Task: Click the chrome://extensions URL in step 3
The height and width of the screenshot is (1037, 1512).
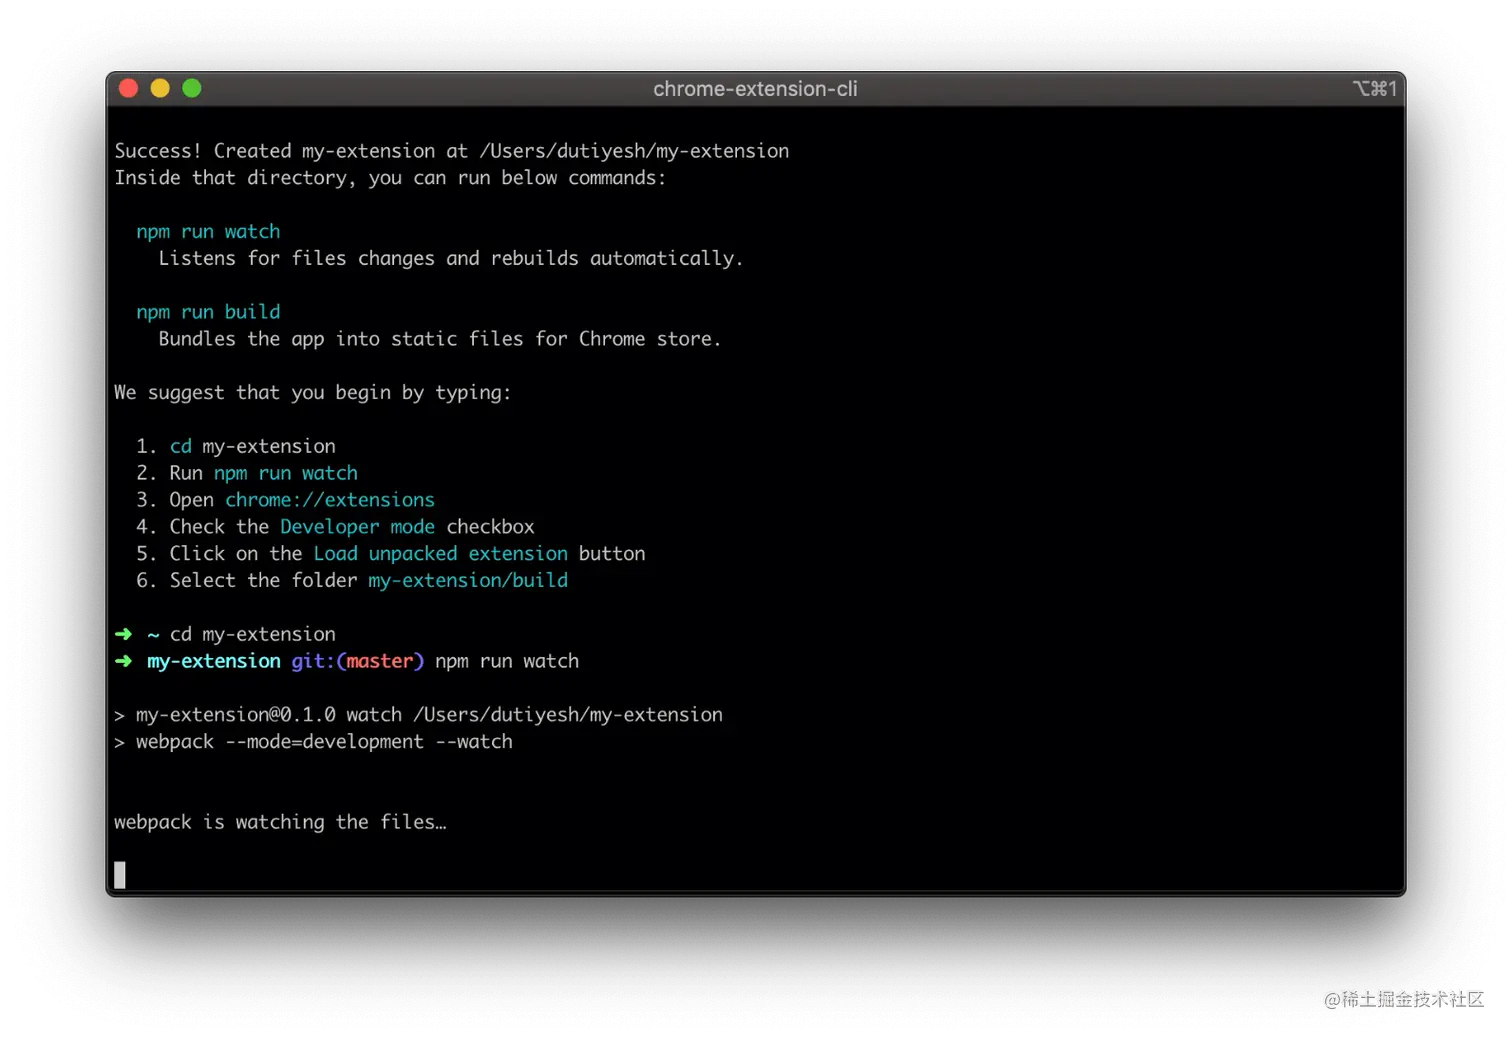Action: point(330,500)
